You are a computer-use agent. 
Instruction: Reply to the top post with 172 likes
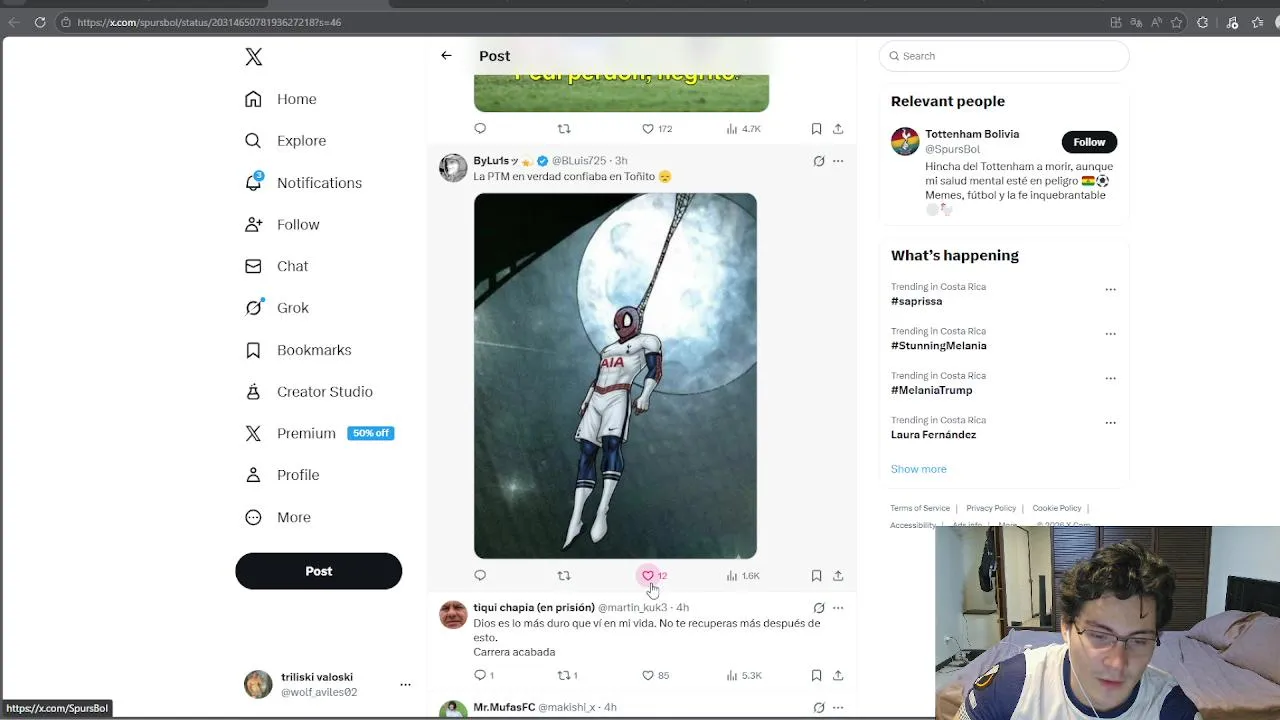480,129
